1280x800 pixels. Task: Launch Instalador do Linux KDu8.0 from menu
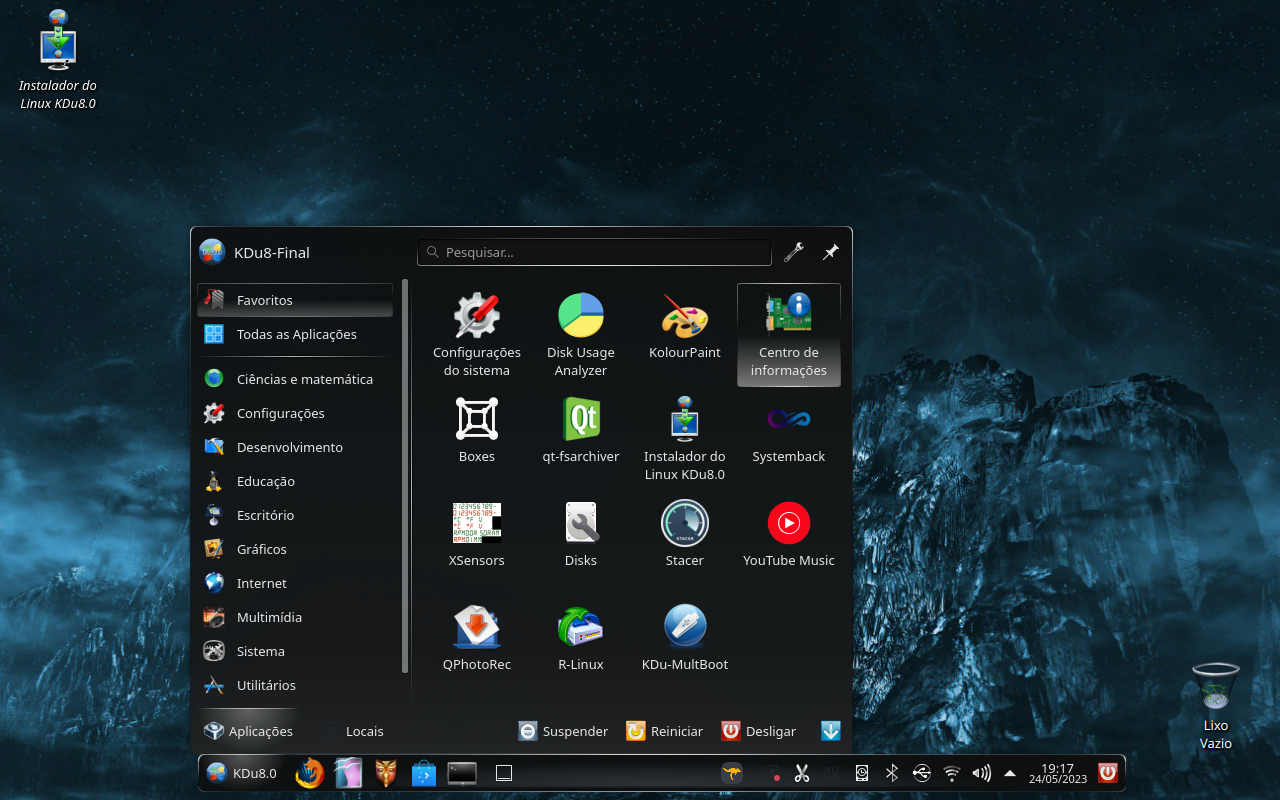(x=685, y=439)
